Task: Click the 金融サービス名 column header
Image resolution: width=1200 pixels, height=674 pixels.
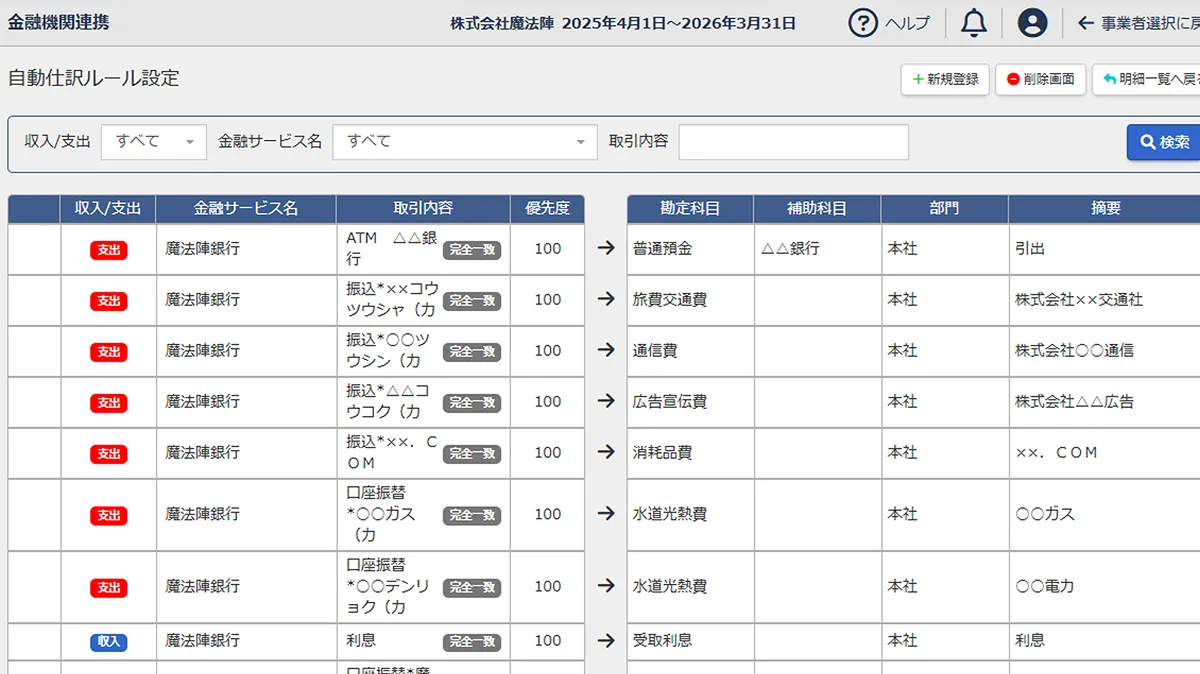Action: click(x=246, y=209)
